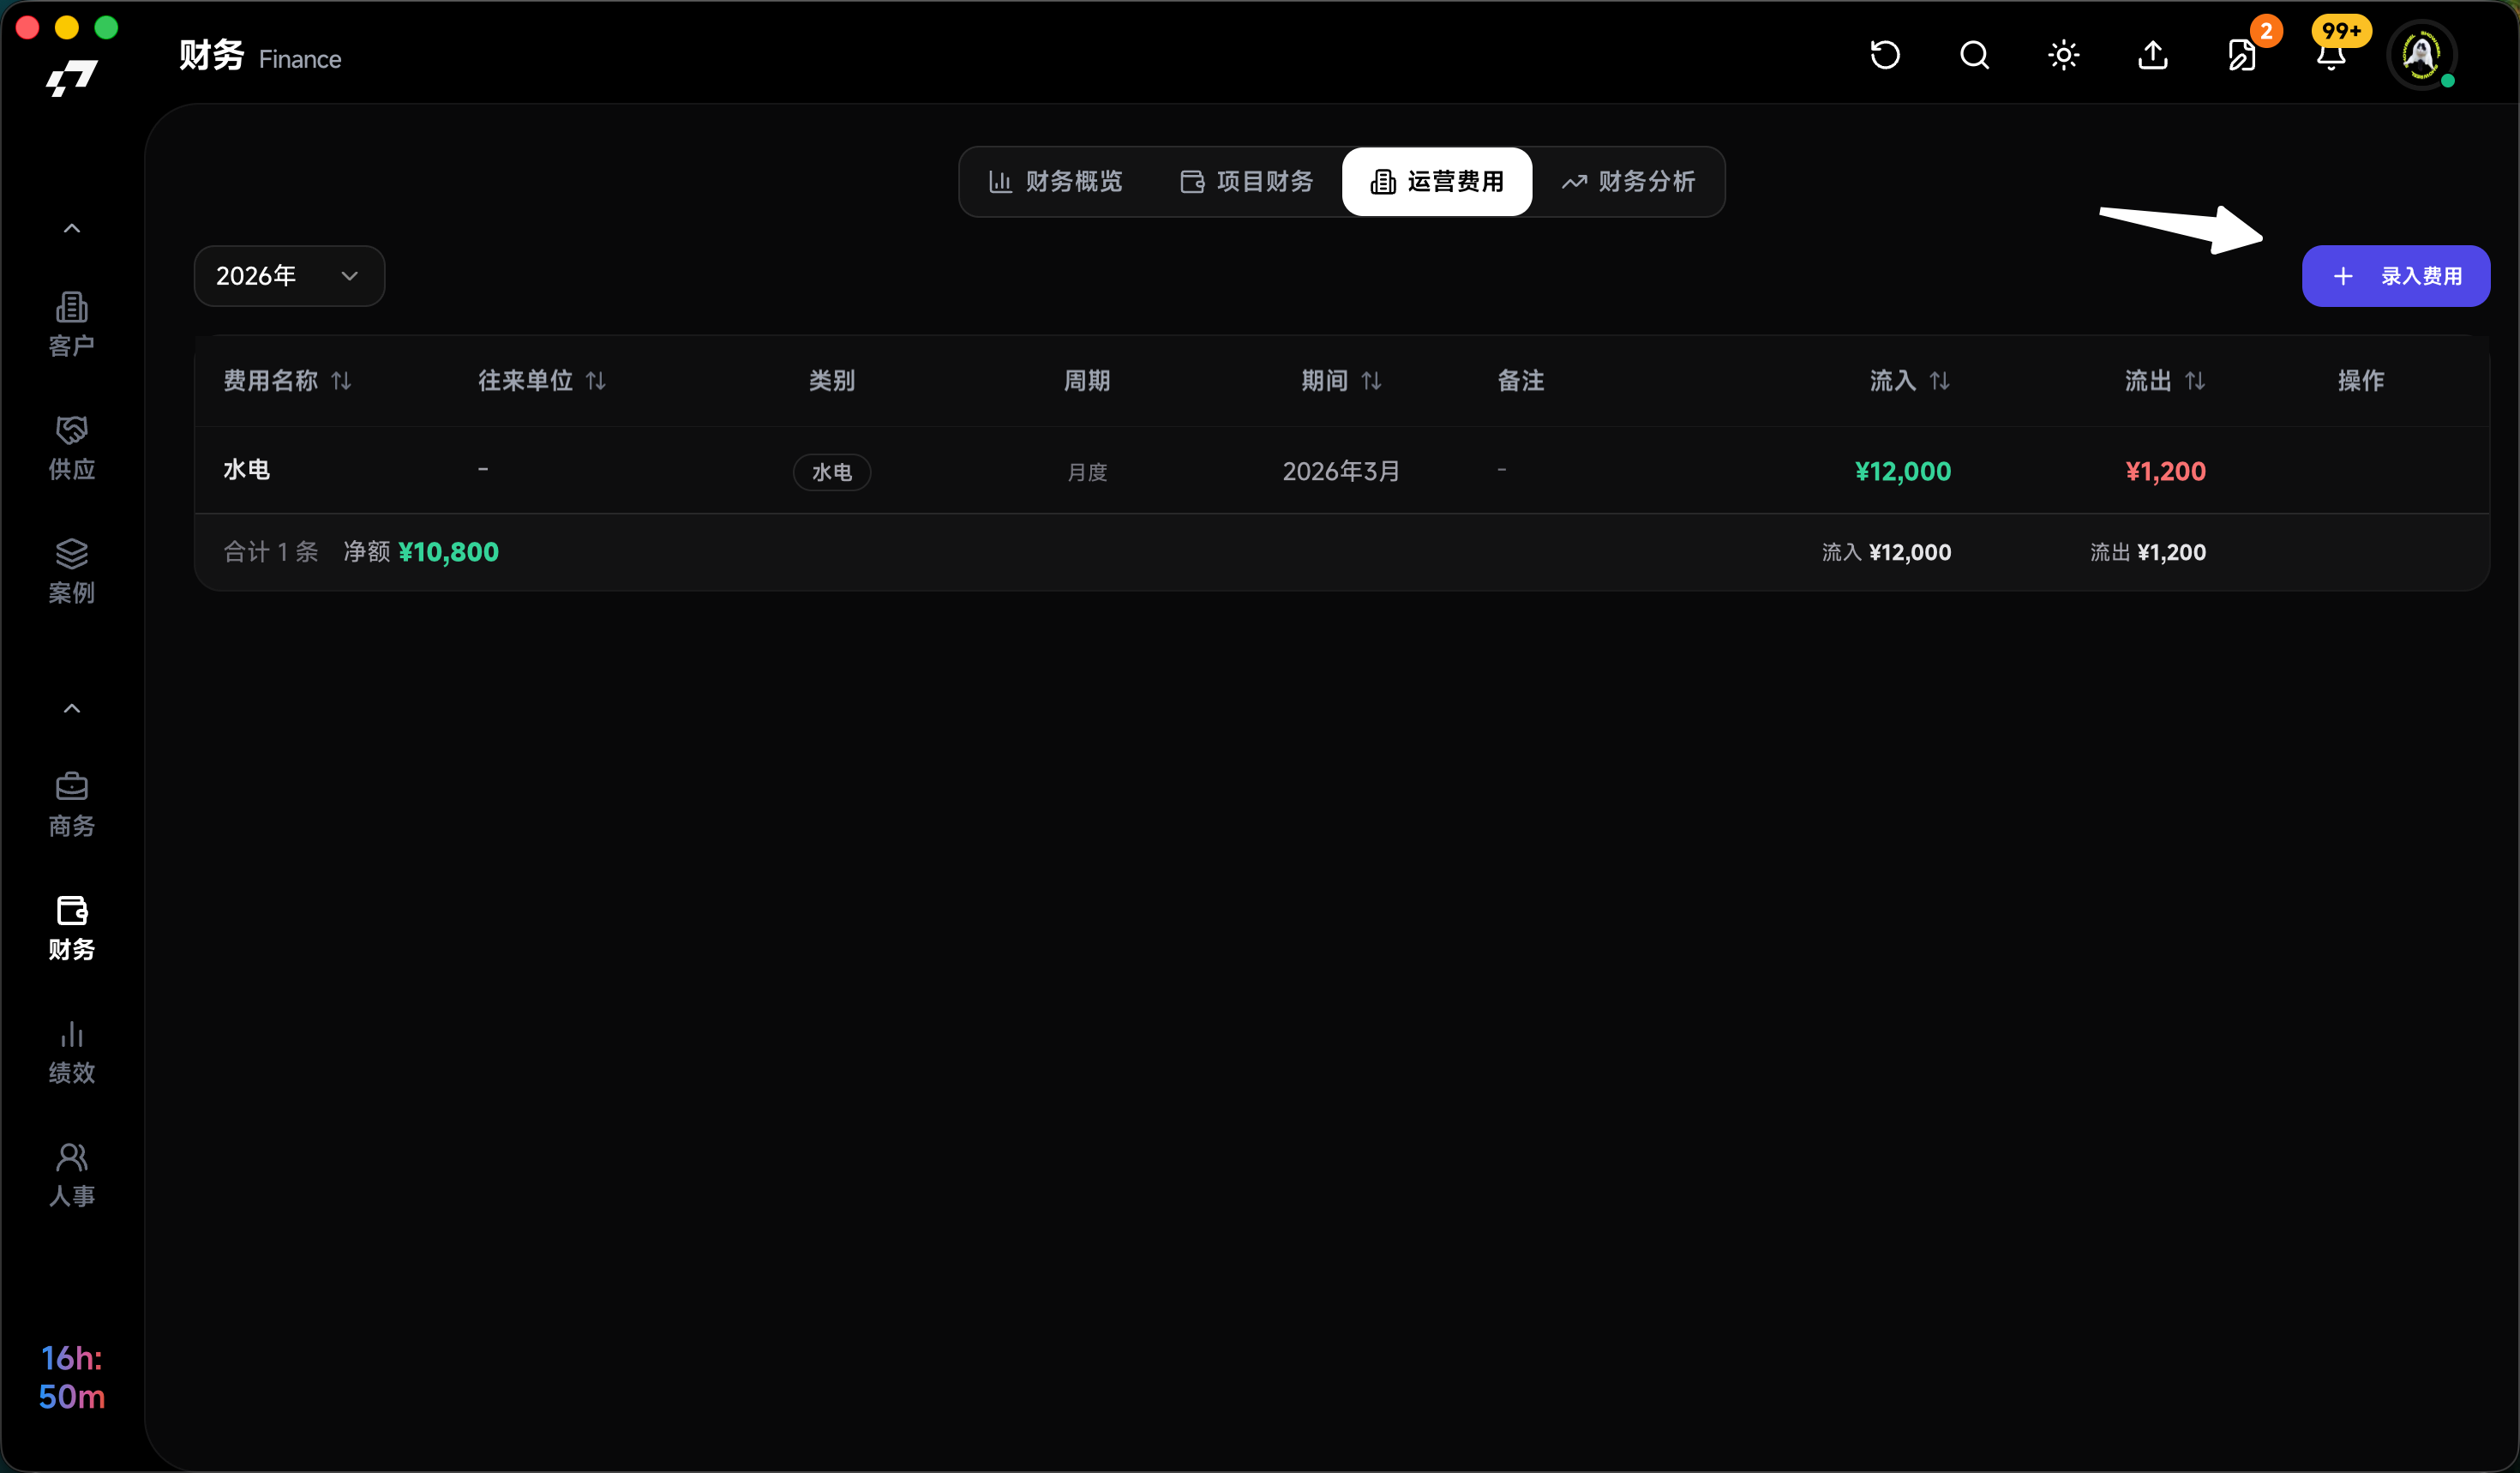Click the 2026年3月 period cell
Image resolution: width=2520 pixels, height=1473 pixels.
1341,471
